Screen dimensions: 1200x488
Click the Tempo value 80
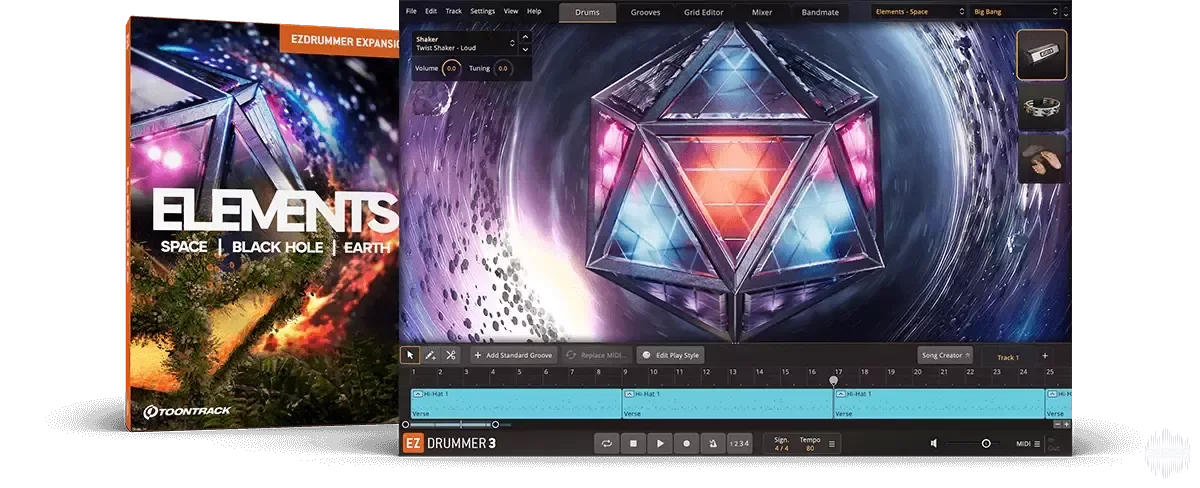[x=809, y=447]
